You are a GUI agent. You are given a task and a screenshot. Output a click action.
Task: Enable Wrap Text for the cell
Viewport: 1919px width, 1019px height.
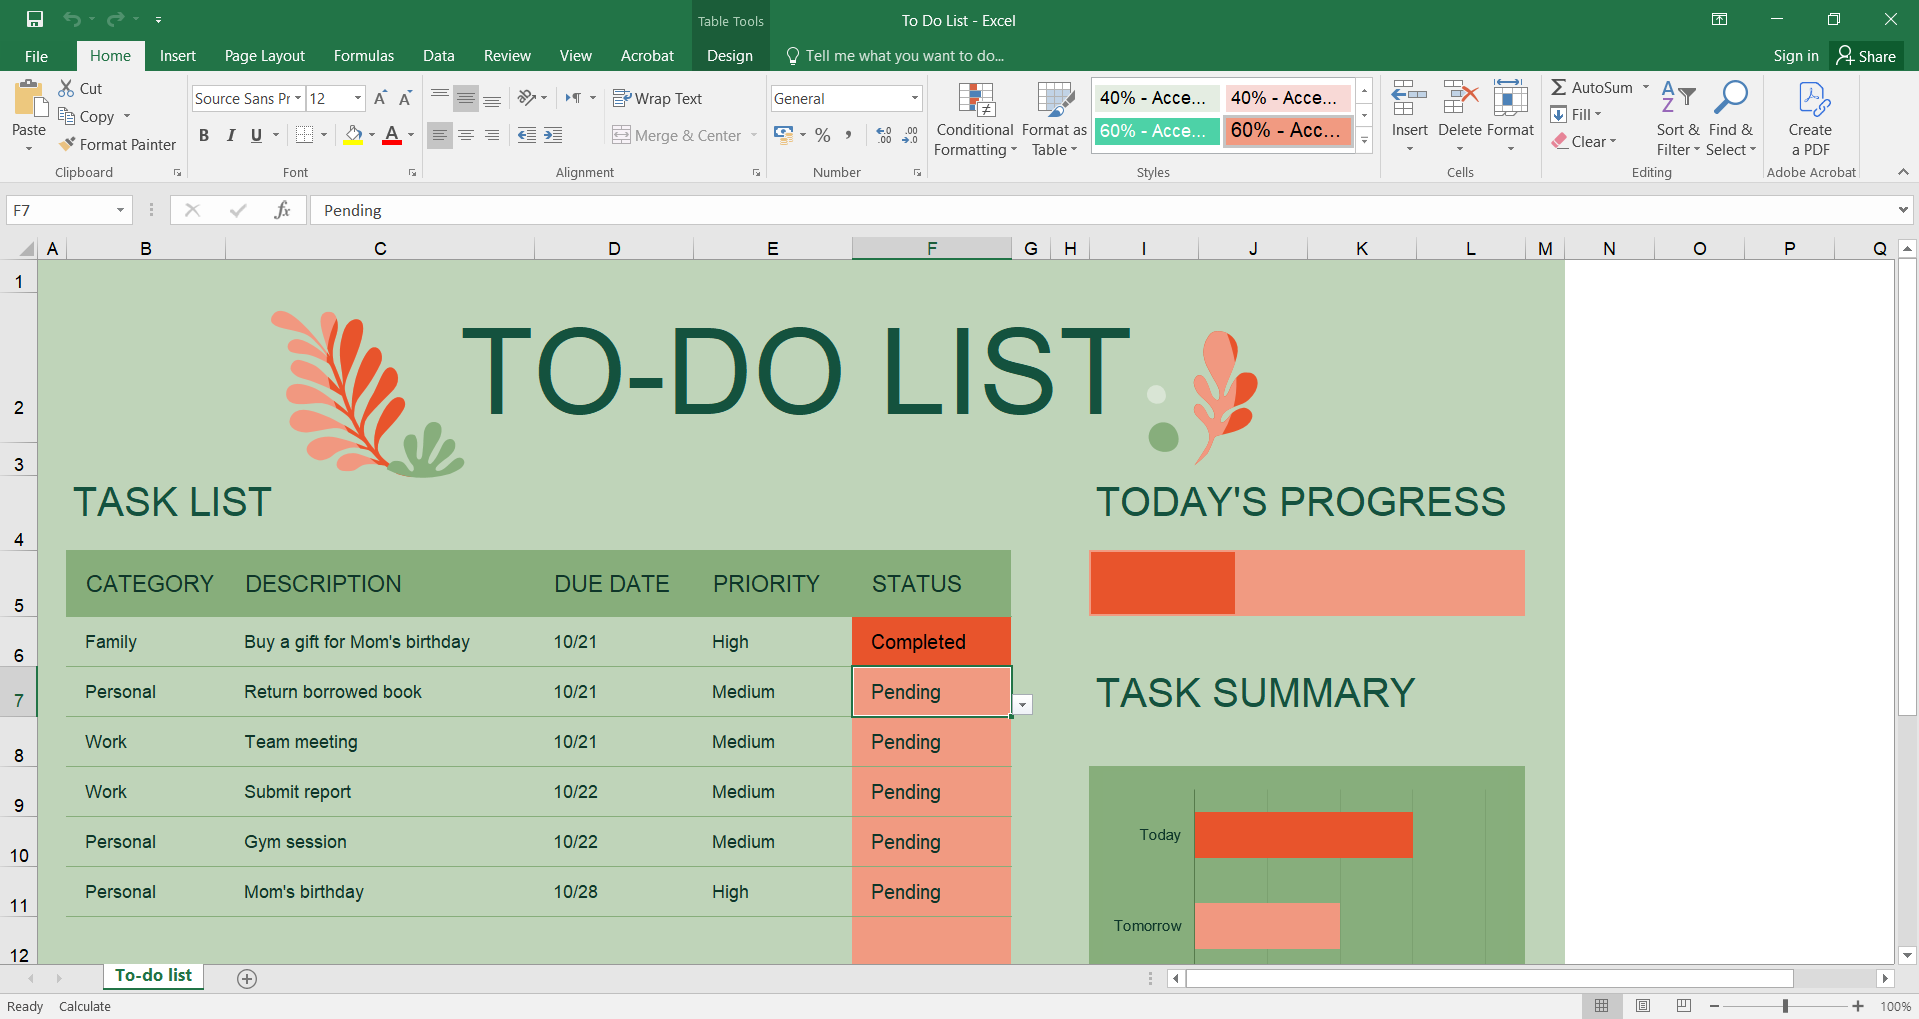(657, 98)
